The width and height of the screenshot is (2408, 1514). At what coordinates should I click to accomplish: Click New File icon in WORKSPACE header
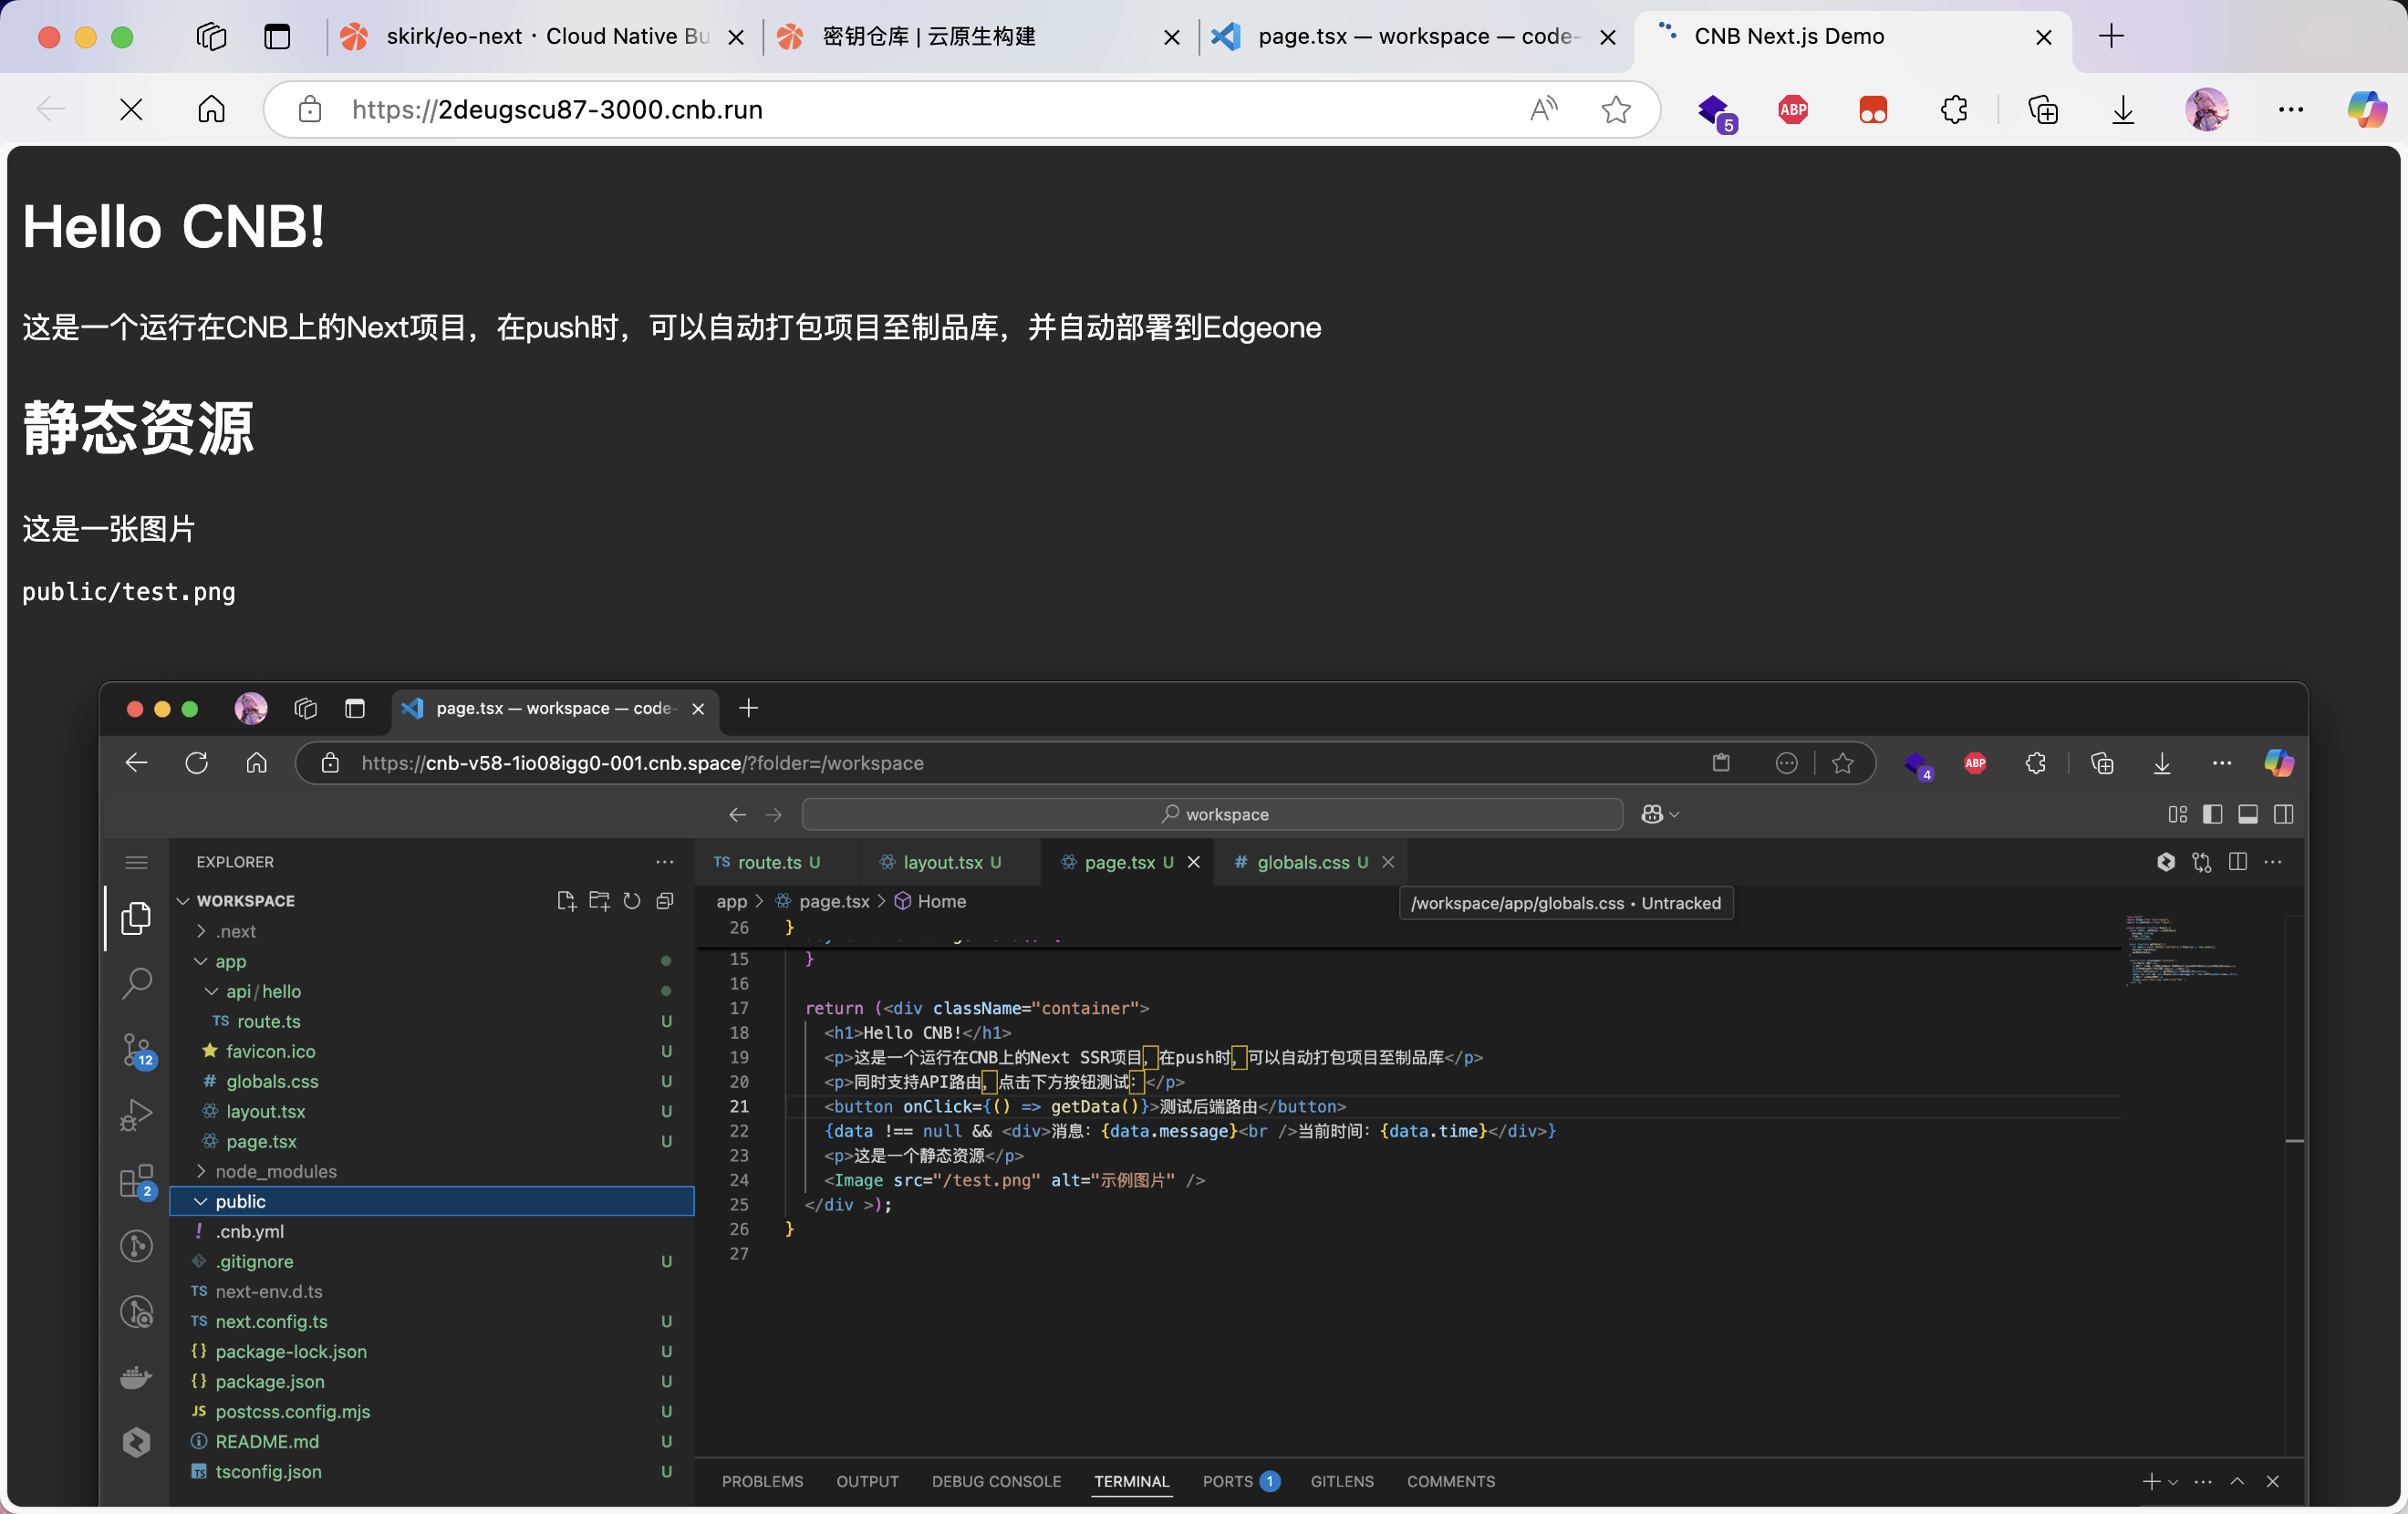pos(566,900)
